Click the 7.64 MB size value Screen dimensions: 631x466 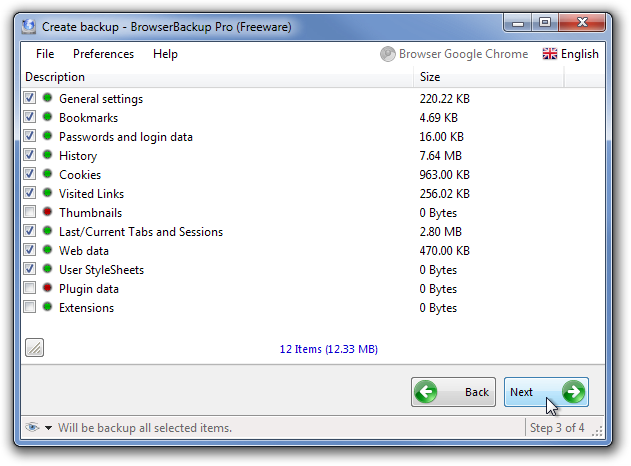click(x=441, y=156)
